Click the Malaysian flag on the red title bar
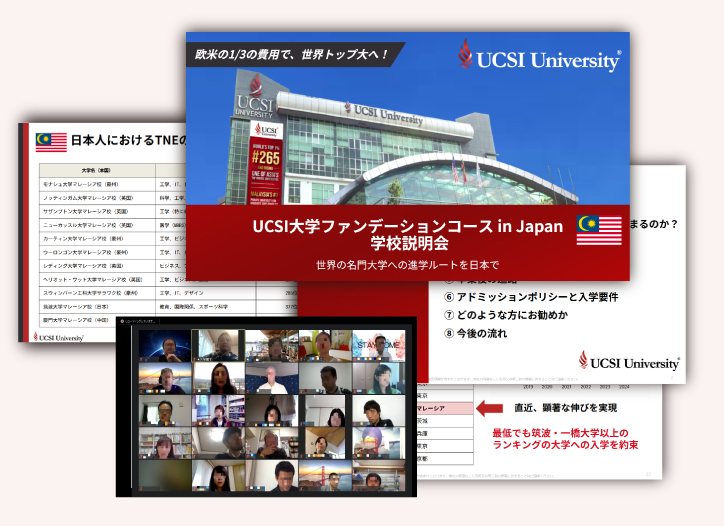 click(x=599, y=230)
